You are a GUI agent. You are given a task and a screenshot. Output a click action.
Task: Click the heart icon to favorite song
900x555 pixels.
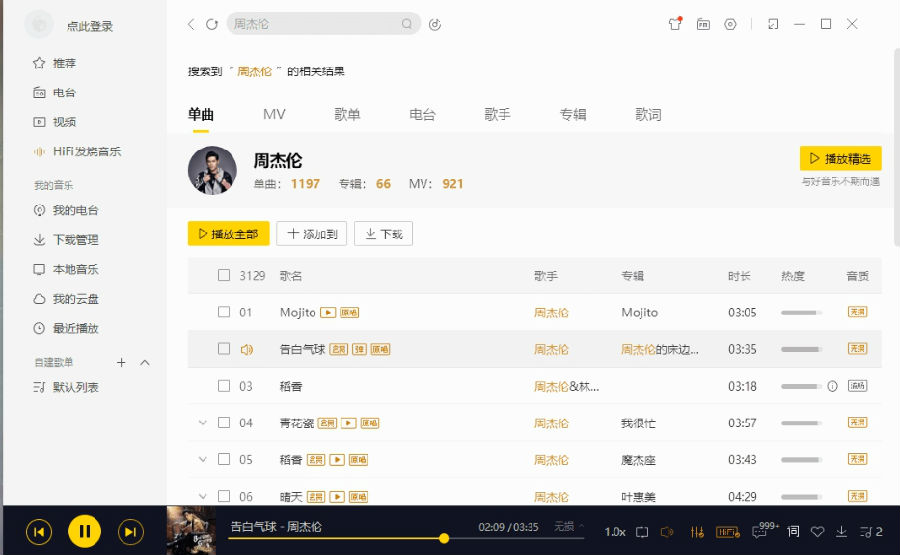click(817, 531)
